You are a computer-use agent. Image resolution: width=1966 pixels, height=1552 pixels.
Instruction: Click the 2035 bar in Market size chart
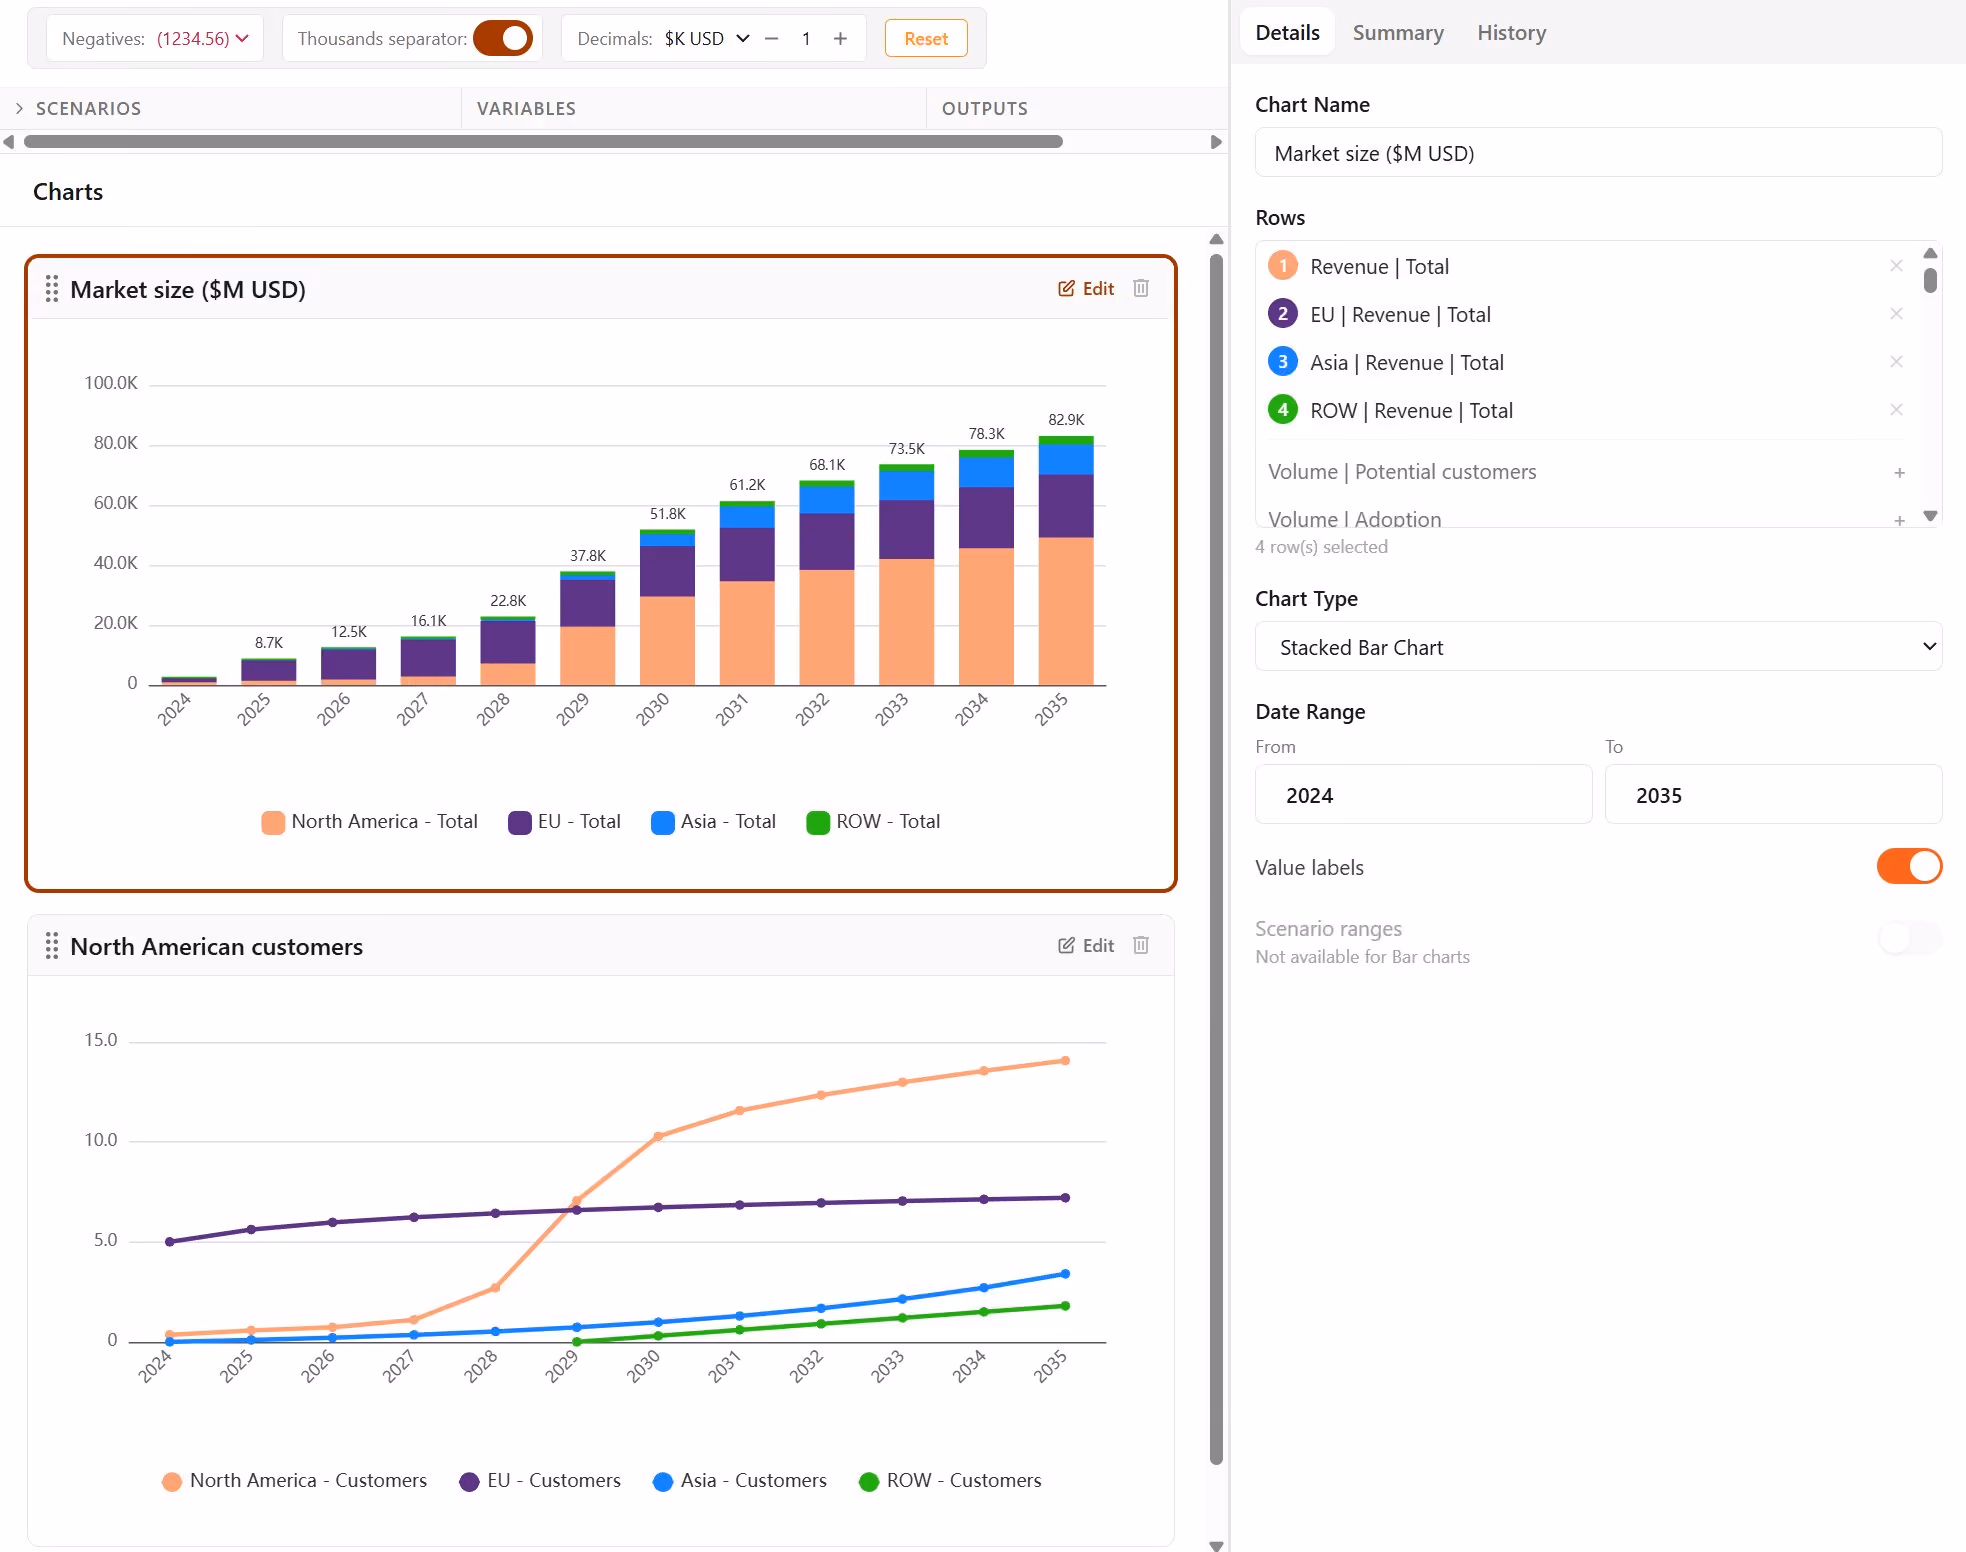[x=1066, y=561]
